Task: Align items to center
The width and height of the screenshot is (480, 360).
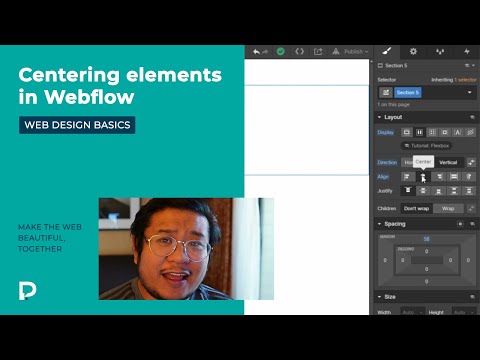Action: (423, 177)
